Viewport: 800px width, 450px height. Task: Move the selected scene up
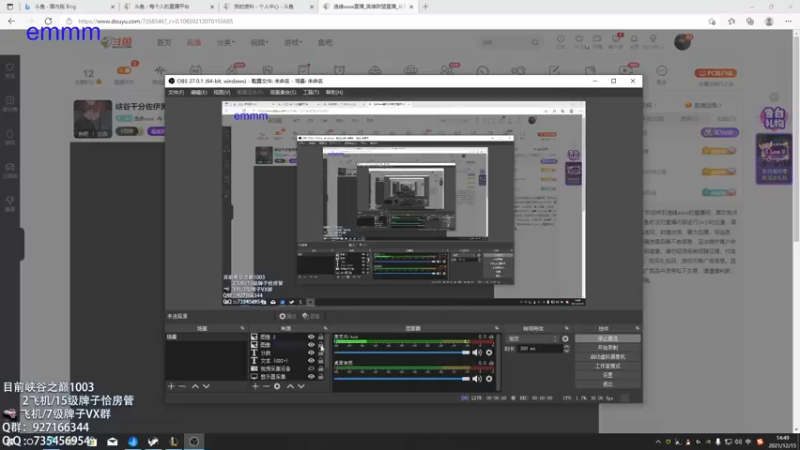coord(195,386)
